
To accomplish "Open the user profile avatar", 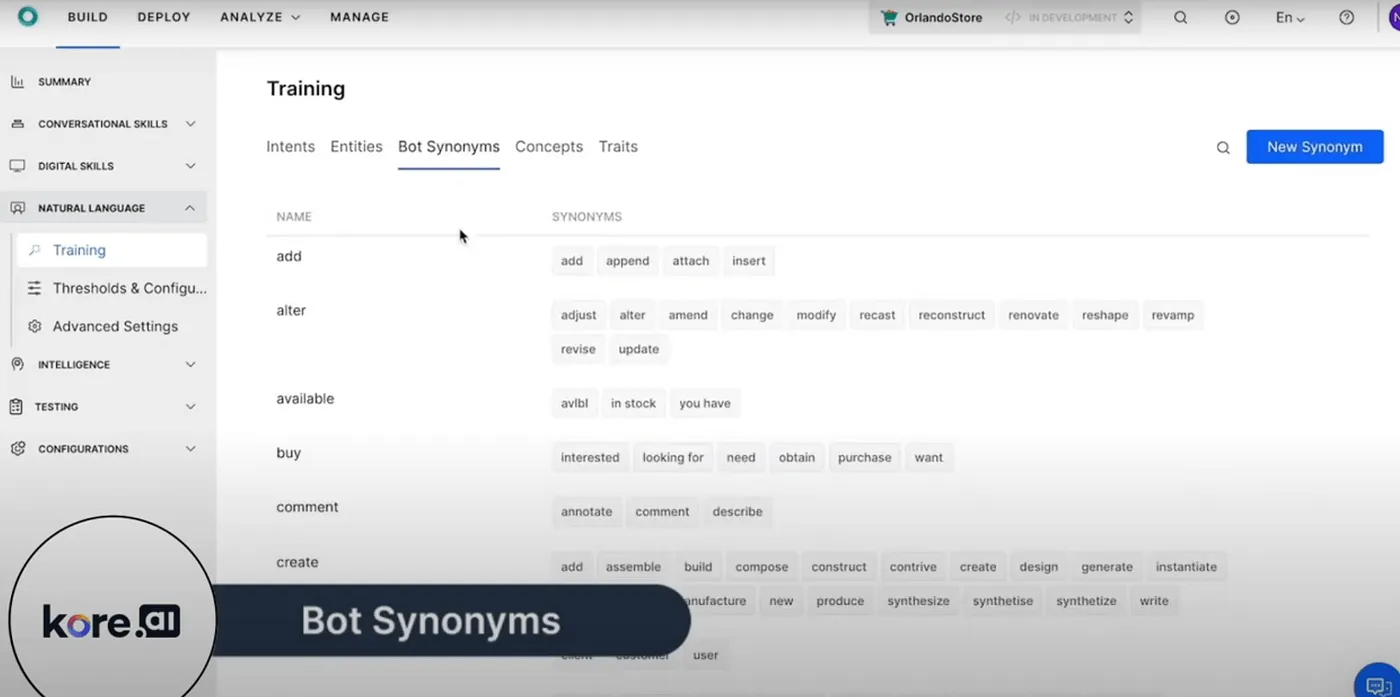I will click(1393, 17).
